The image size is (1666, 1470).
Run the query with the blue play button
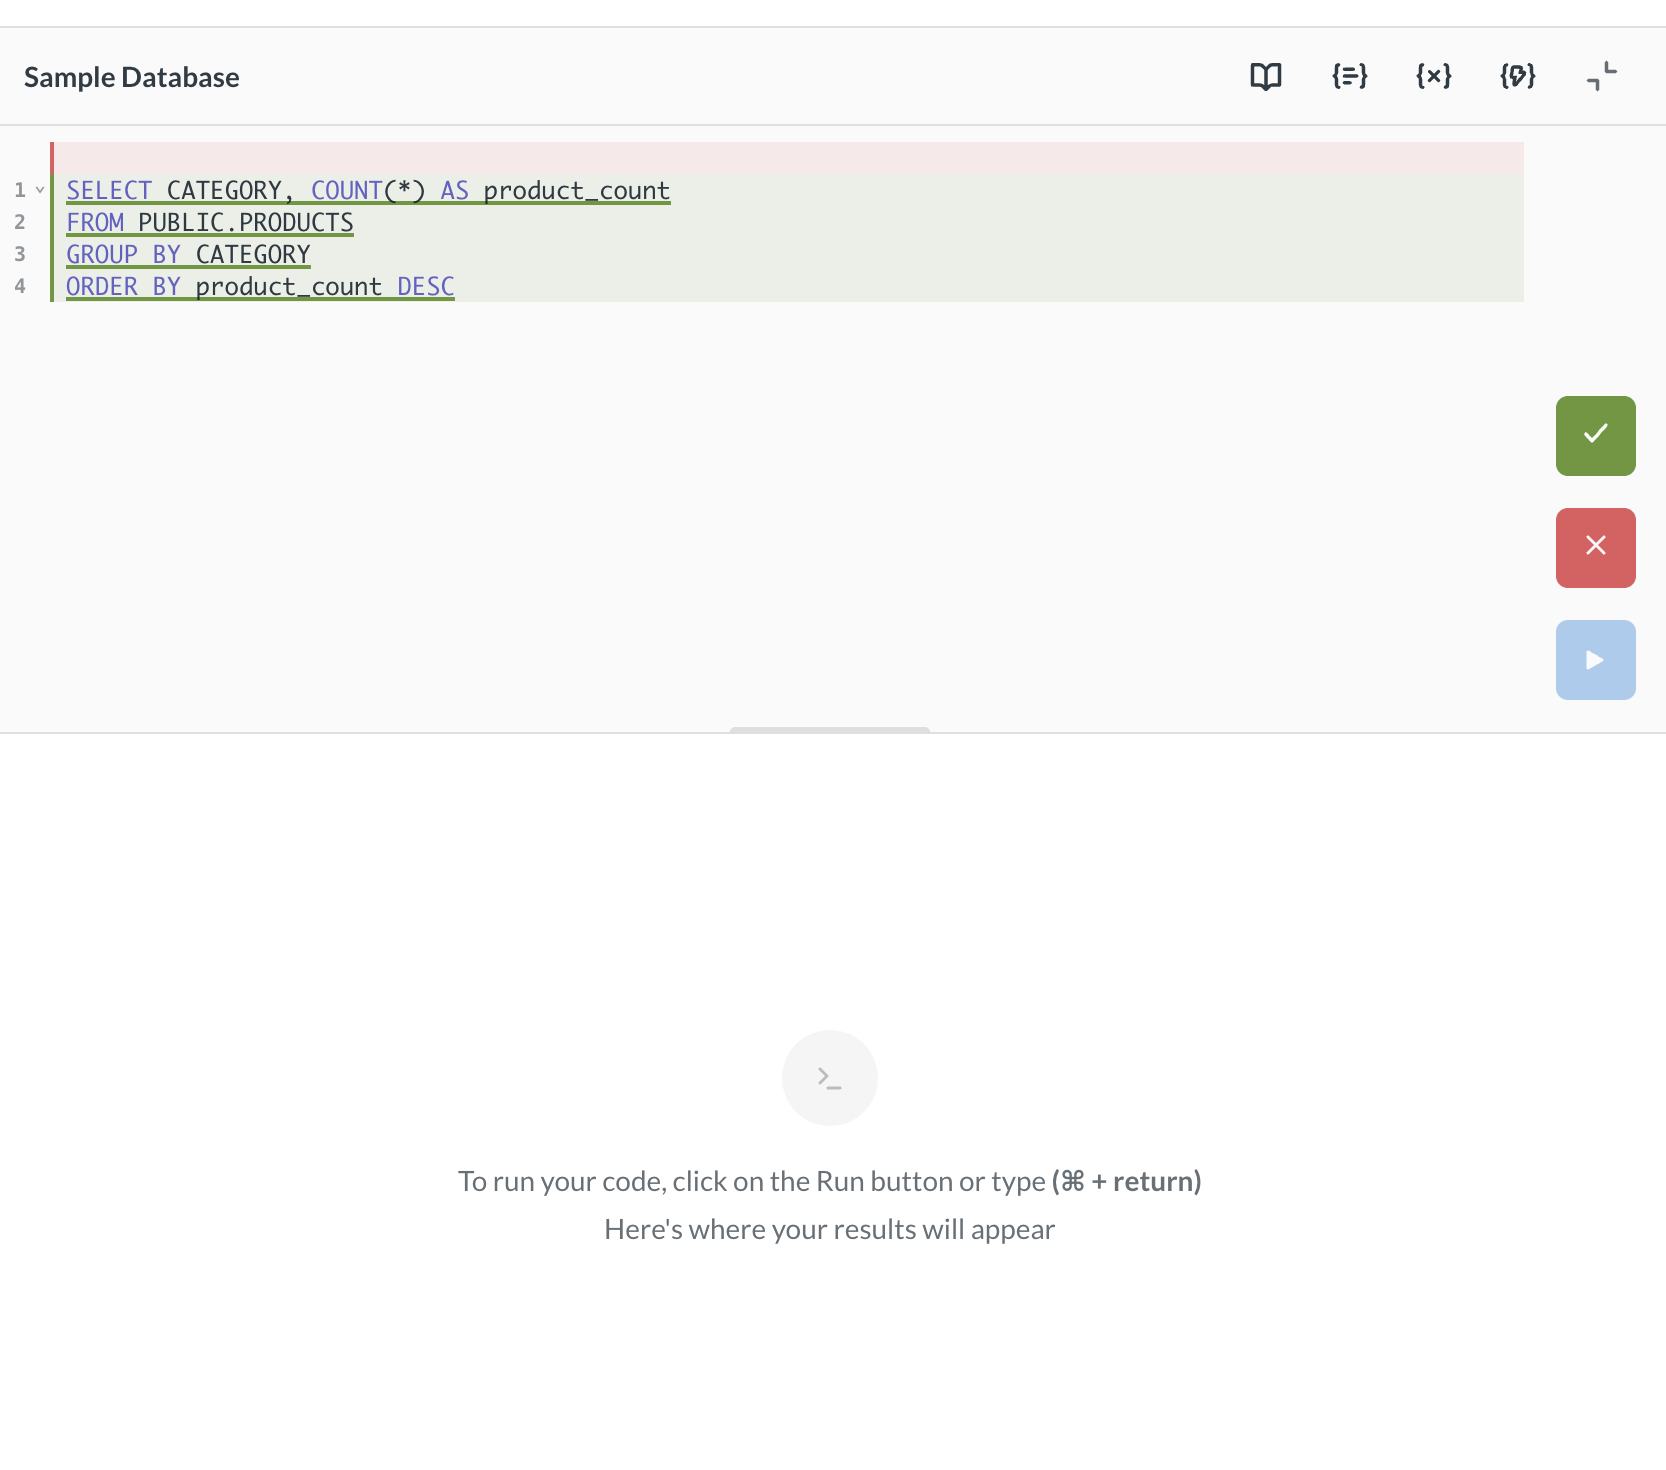[x=1595, y=660]
